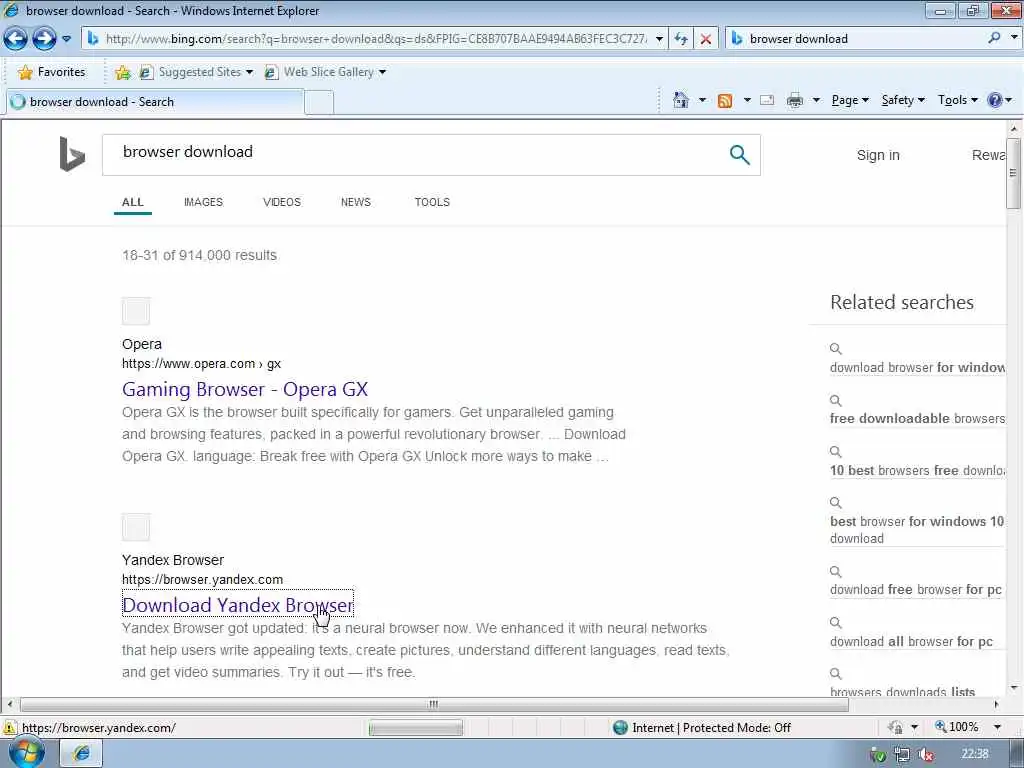Click the network tray icon
Screen dimensions: 1024x768
(902, 755)
